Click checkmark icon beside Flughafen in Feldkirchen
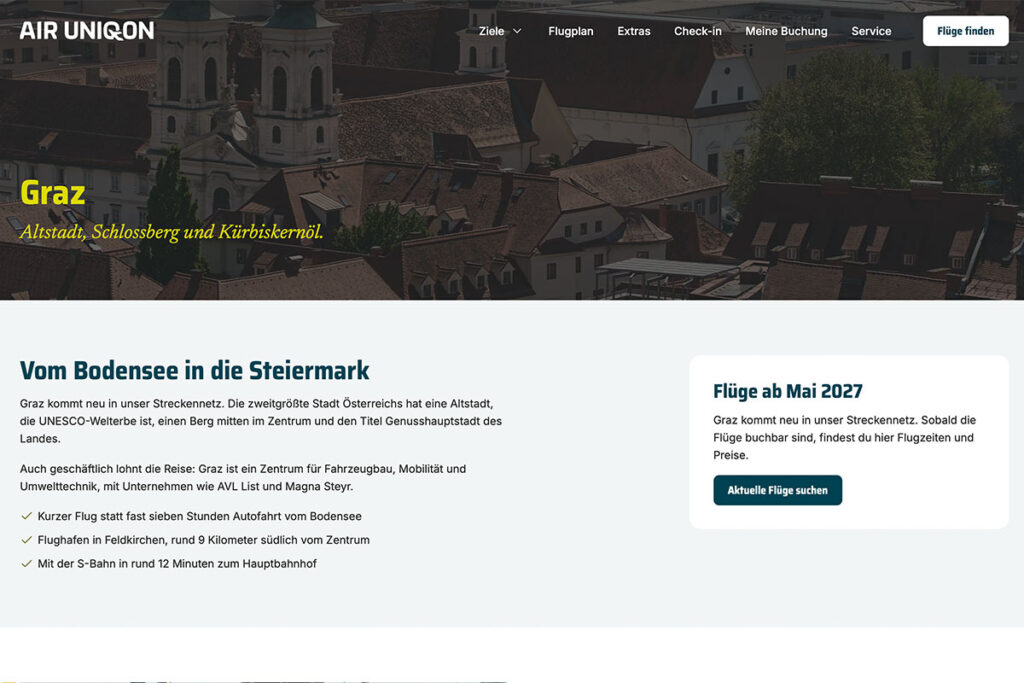Screen dimensions: 1024x683 pos(26,539)
